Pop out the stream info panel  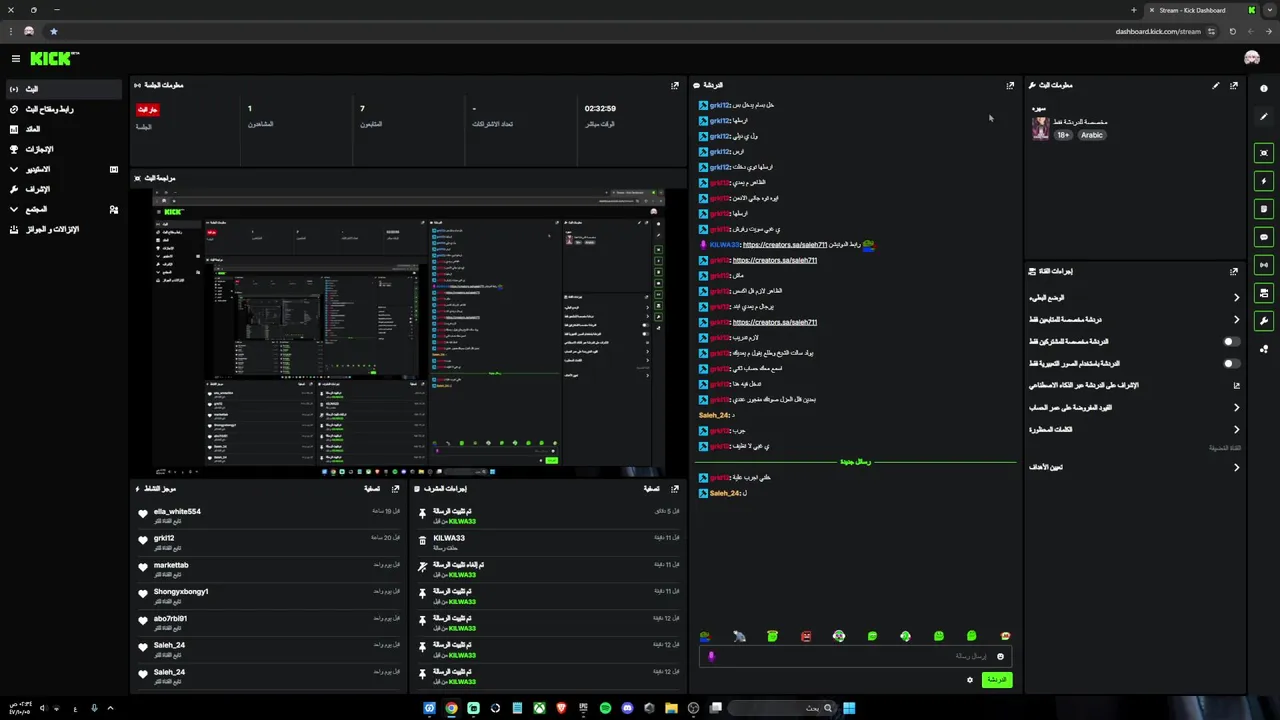coord(1234,86)
